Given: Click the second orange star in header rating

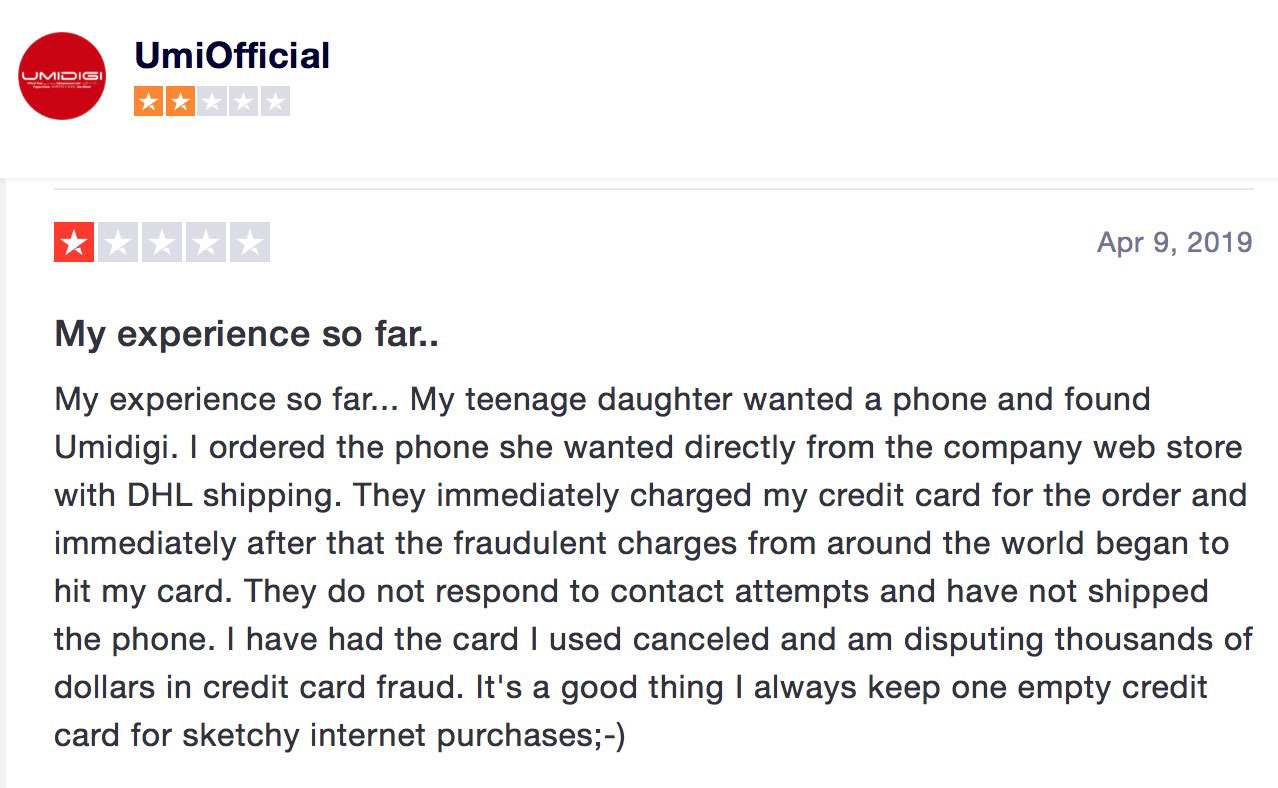Looking at the screenshot, I should [181, 101].
